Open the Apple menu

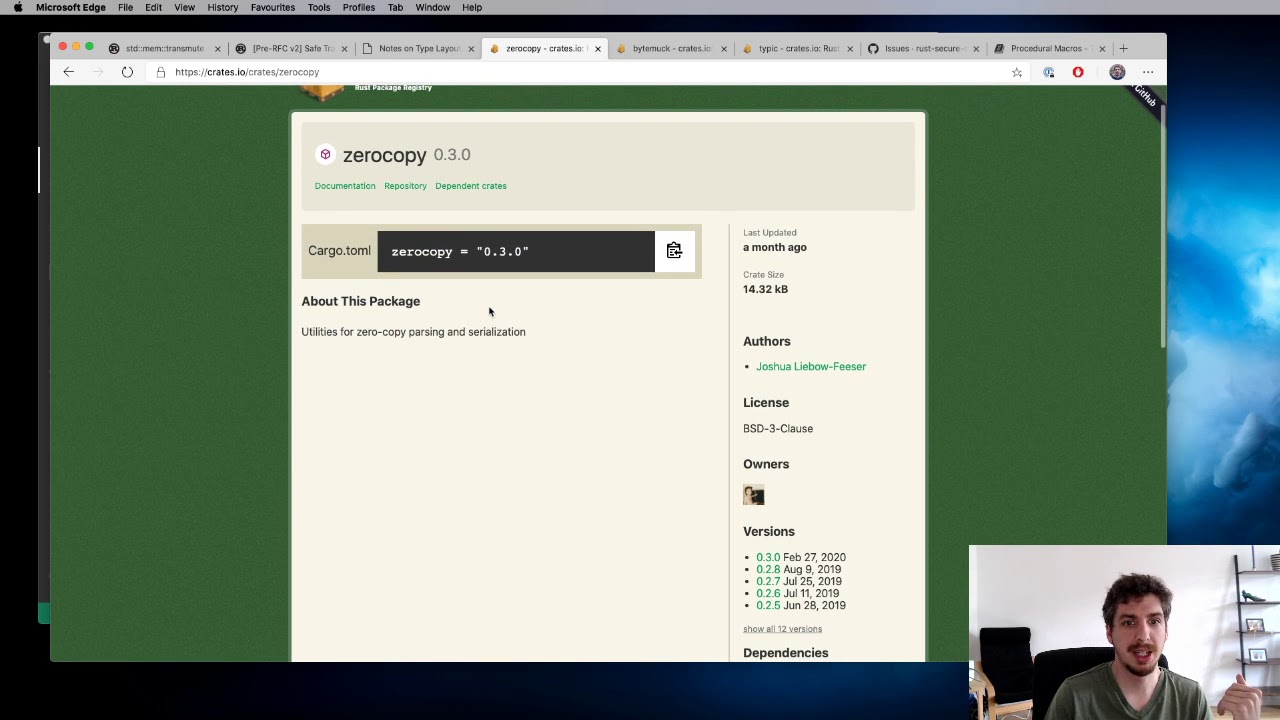coord(17,7)
